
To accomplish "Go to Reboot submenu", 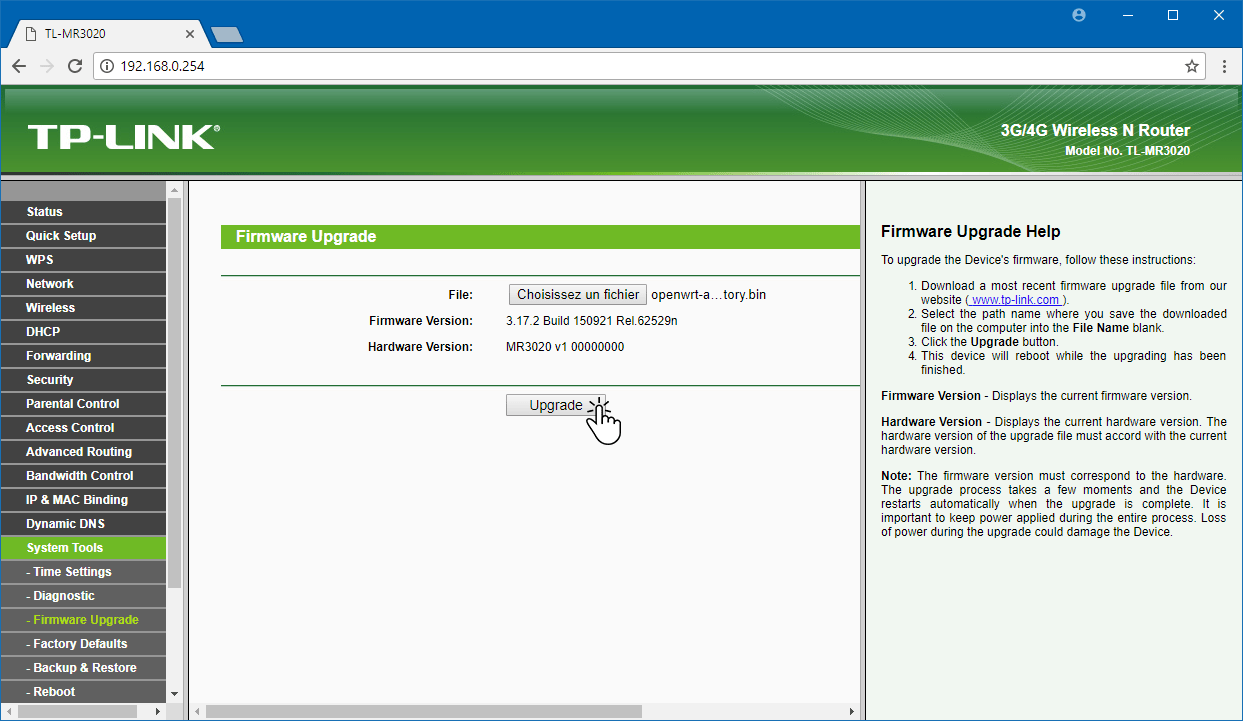I will click(x=83, y=692).
